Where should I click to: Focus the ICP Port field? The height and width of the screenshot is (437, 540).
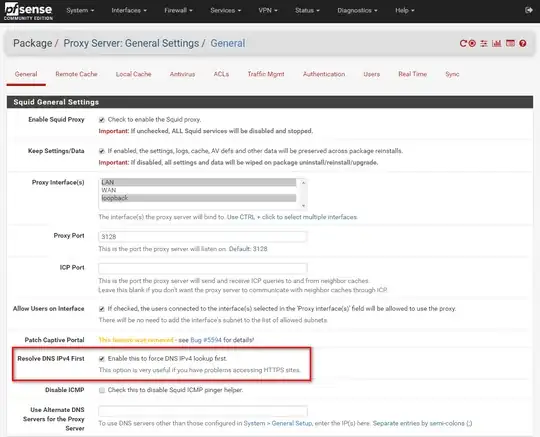point(202,268)
